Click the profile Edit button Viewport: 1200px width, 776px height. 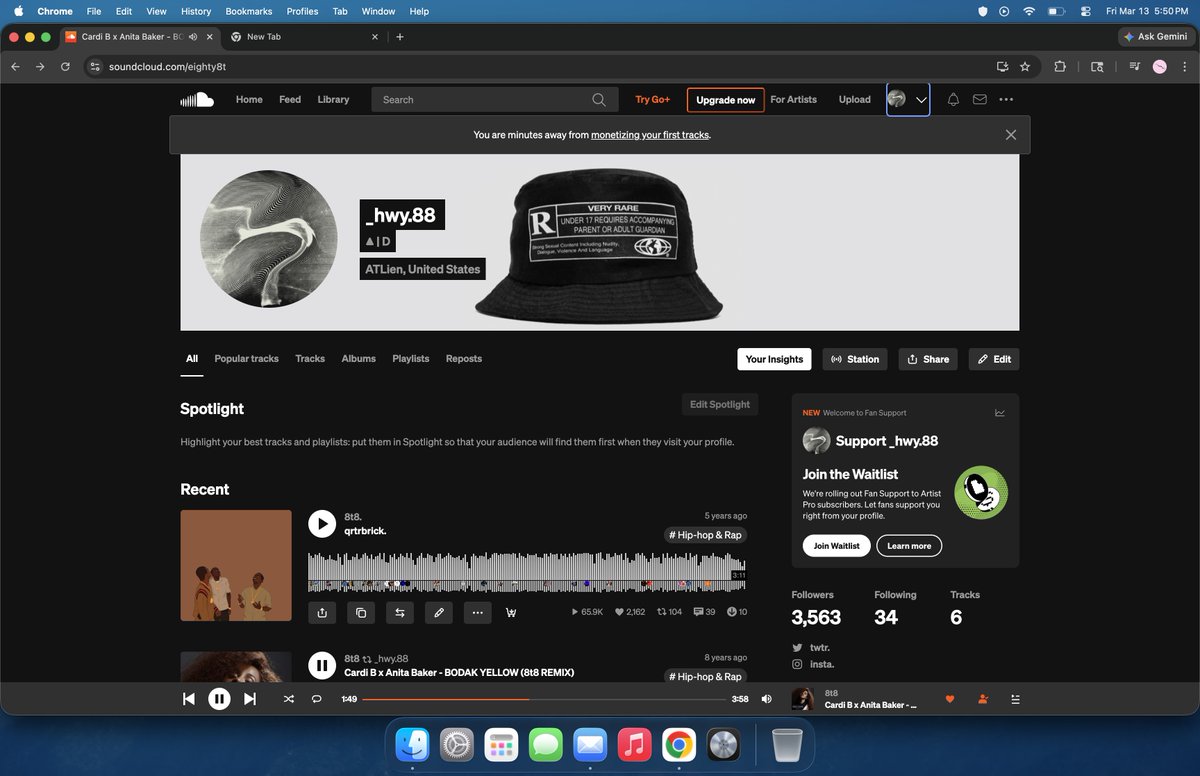click(x=994, y=359)
